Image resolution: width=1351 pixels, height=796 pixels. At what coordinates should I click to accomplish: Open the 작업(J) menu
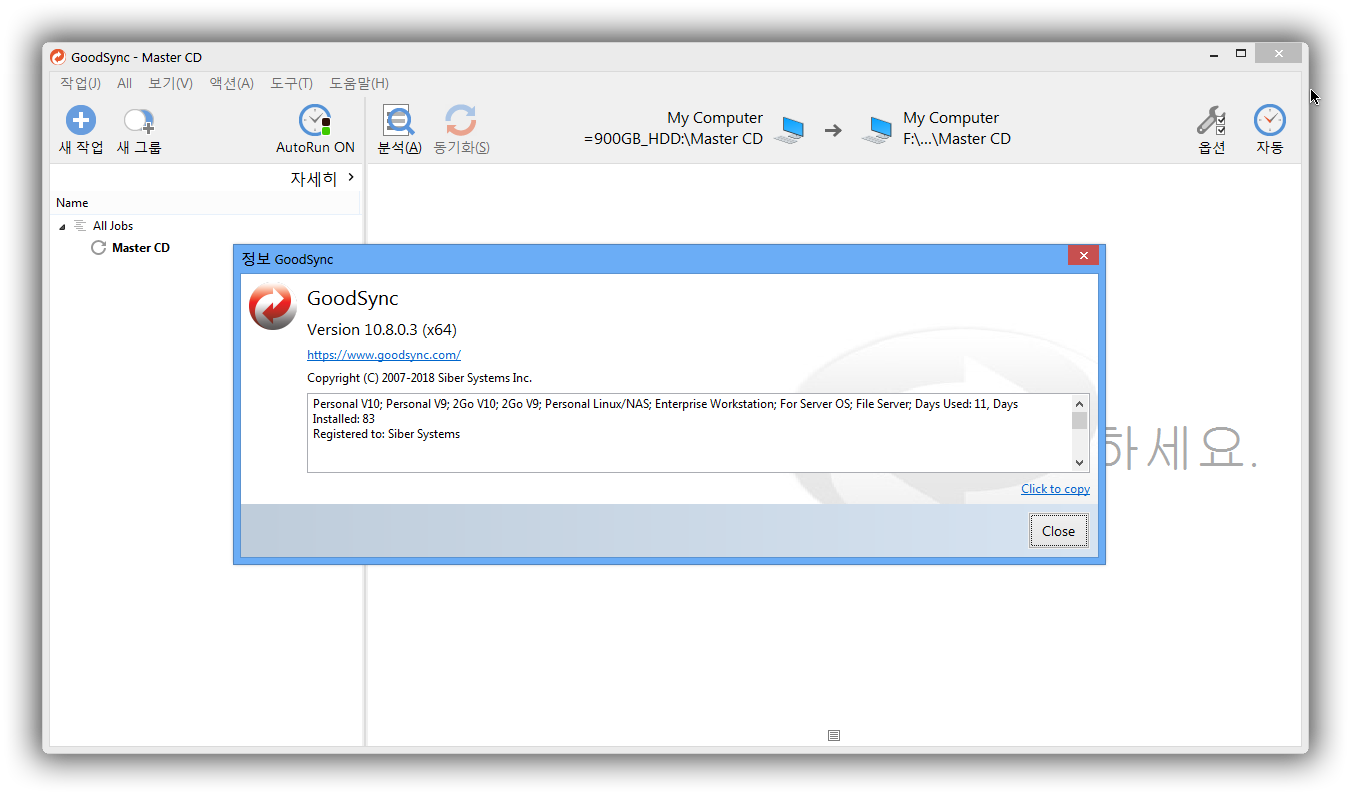coord(80,83)
